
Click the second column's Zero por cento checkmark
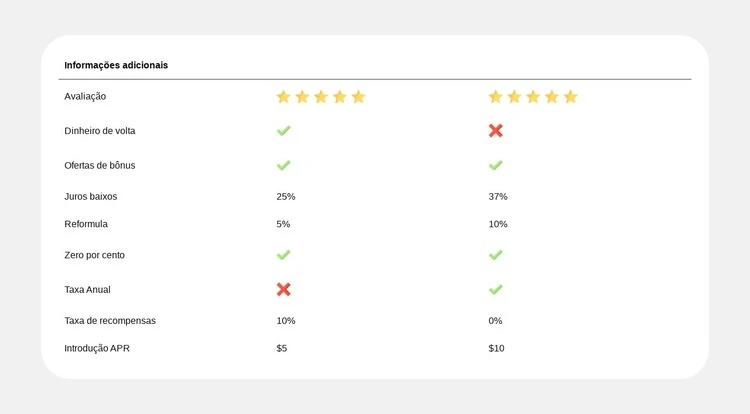495,255
